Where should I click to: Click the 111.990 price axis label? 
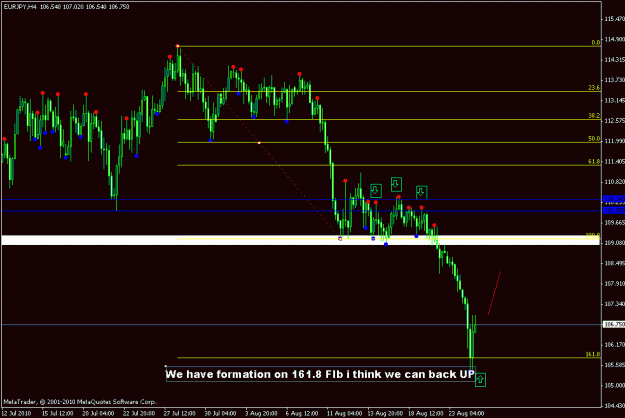615,141
